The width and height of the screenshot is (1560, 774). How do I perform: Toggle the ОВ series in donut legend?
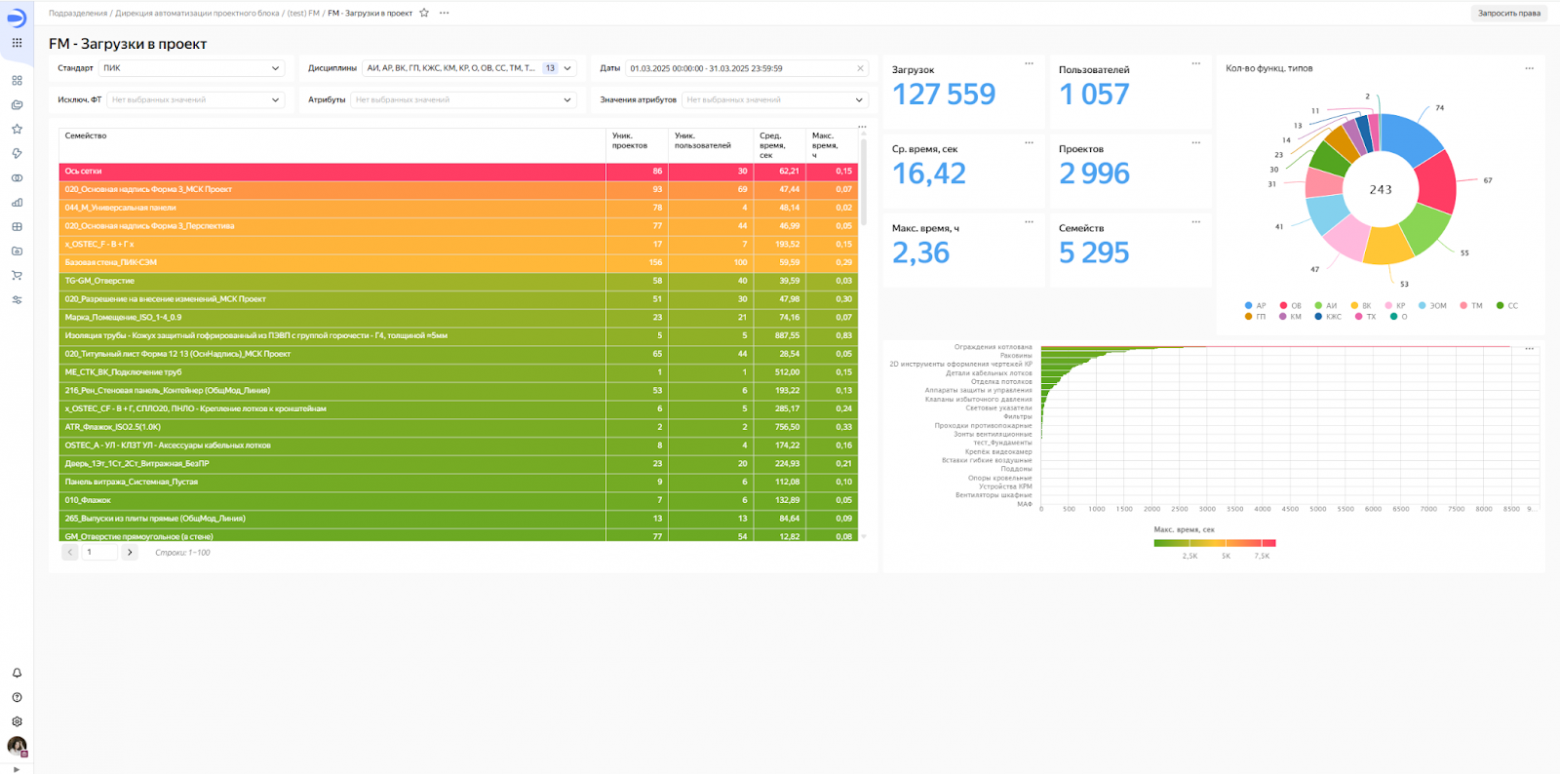(1290, 305)
